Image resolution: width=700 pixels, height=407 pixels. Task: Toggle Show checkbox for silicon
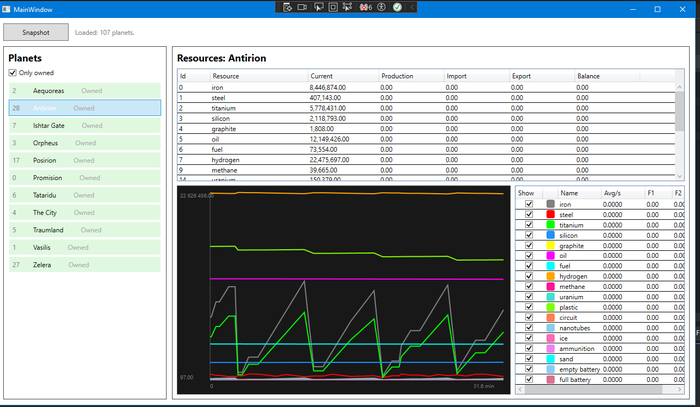click(529, 235)
